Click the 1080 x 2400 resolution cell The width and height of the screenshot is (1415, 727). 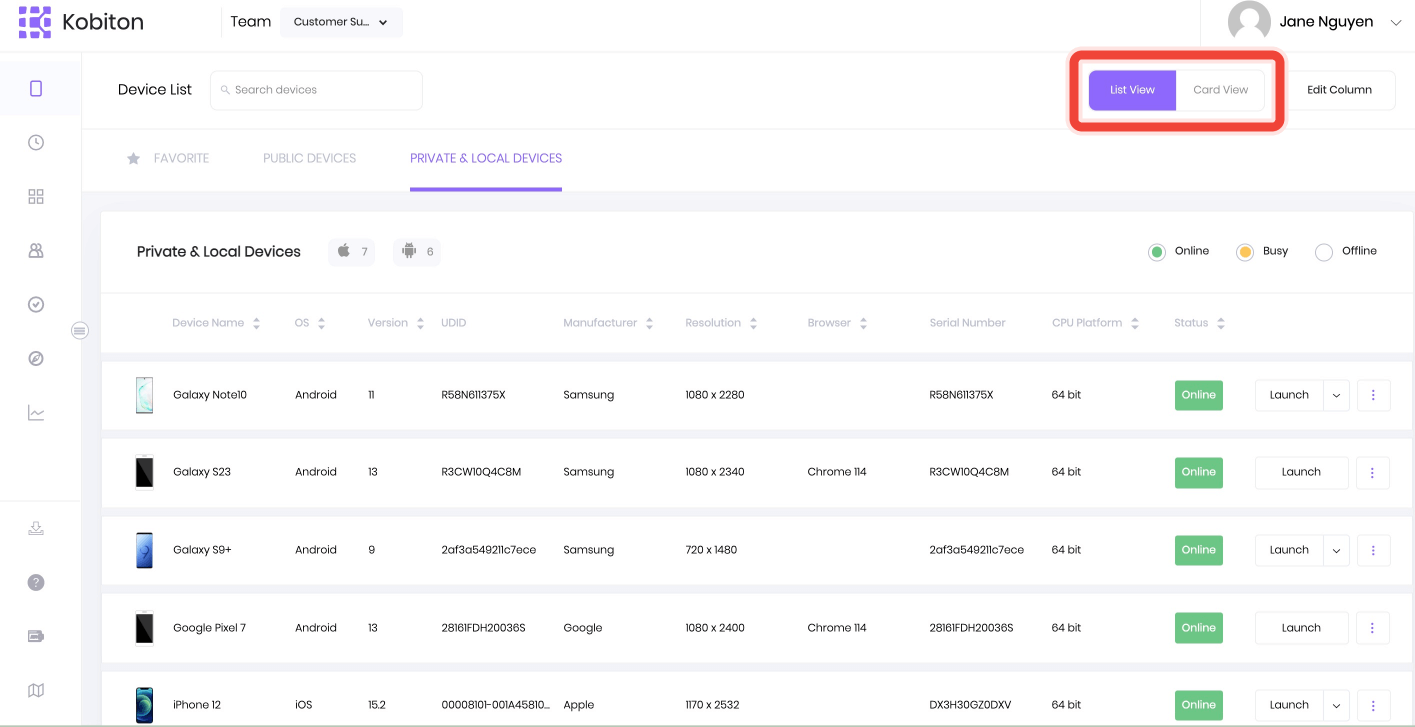click(715, 628)
